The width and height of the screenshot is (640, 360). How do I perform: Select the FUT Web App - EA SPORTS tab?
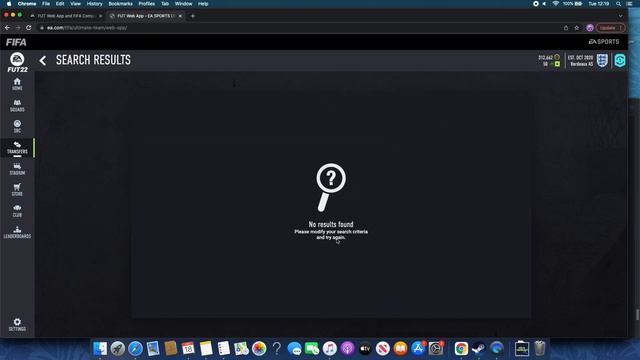coord(146,16)
